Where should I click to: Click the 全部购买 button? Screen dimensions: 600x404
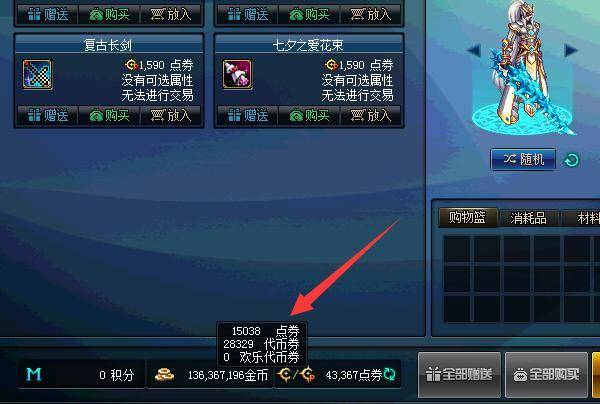click(x=546, y=375)
